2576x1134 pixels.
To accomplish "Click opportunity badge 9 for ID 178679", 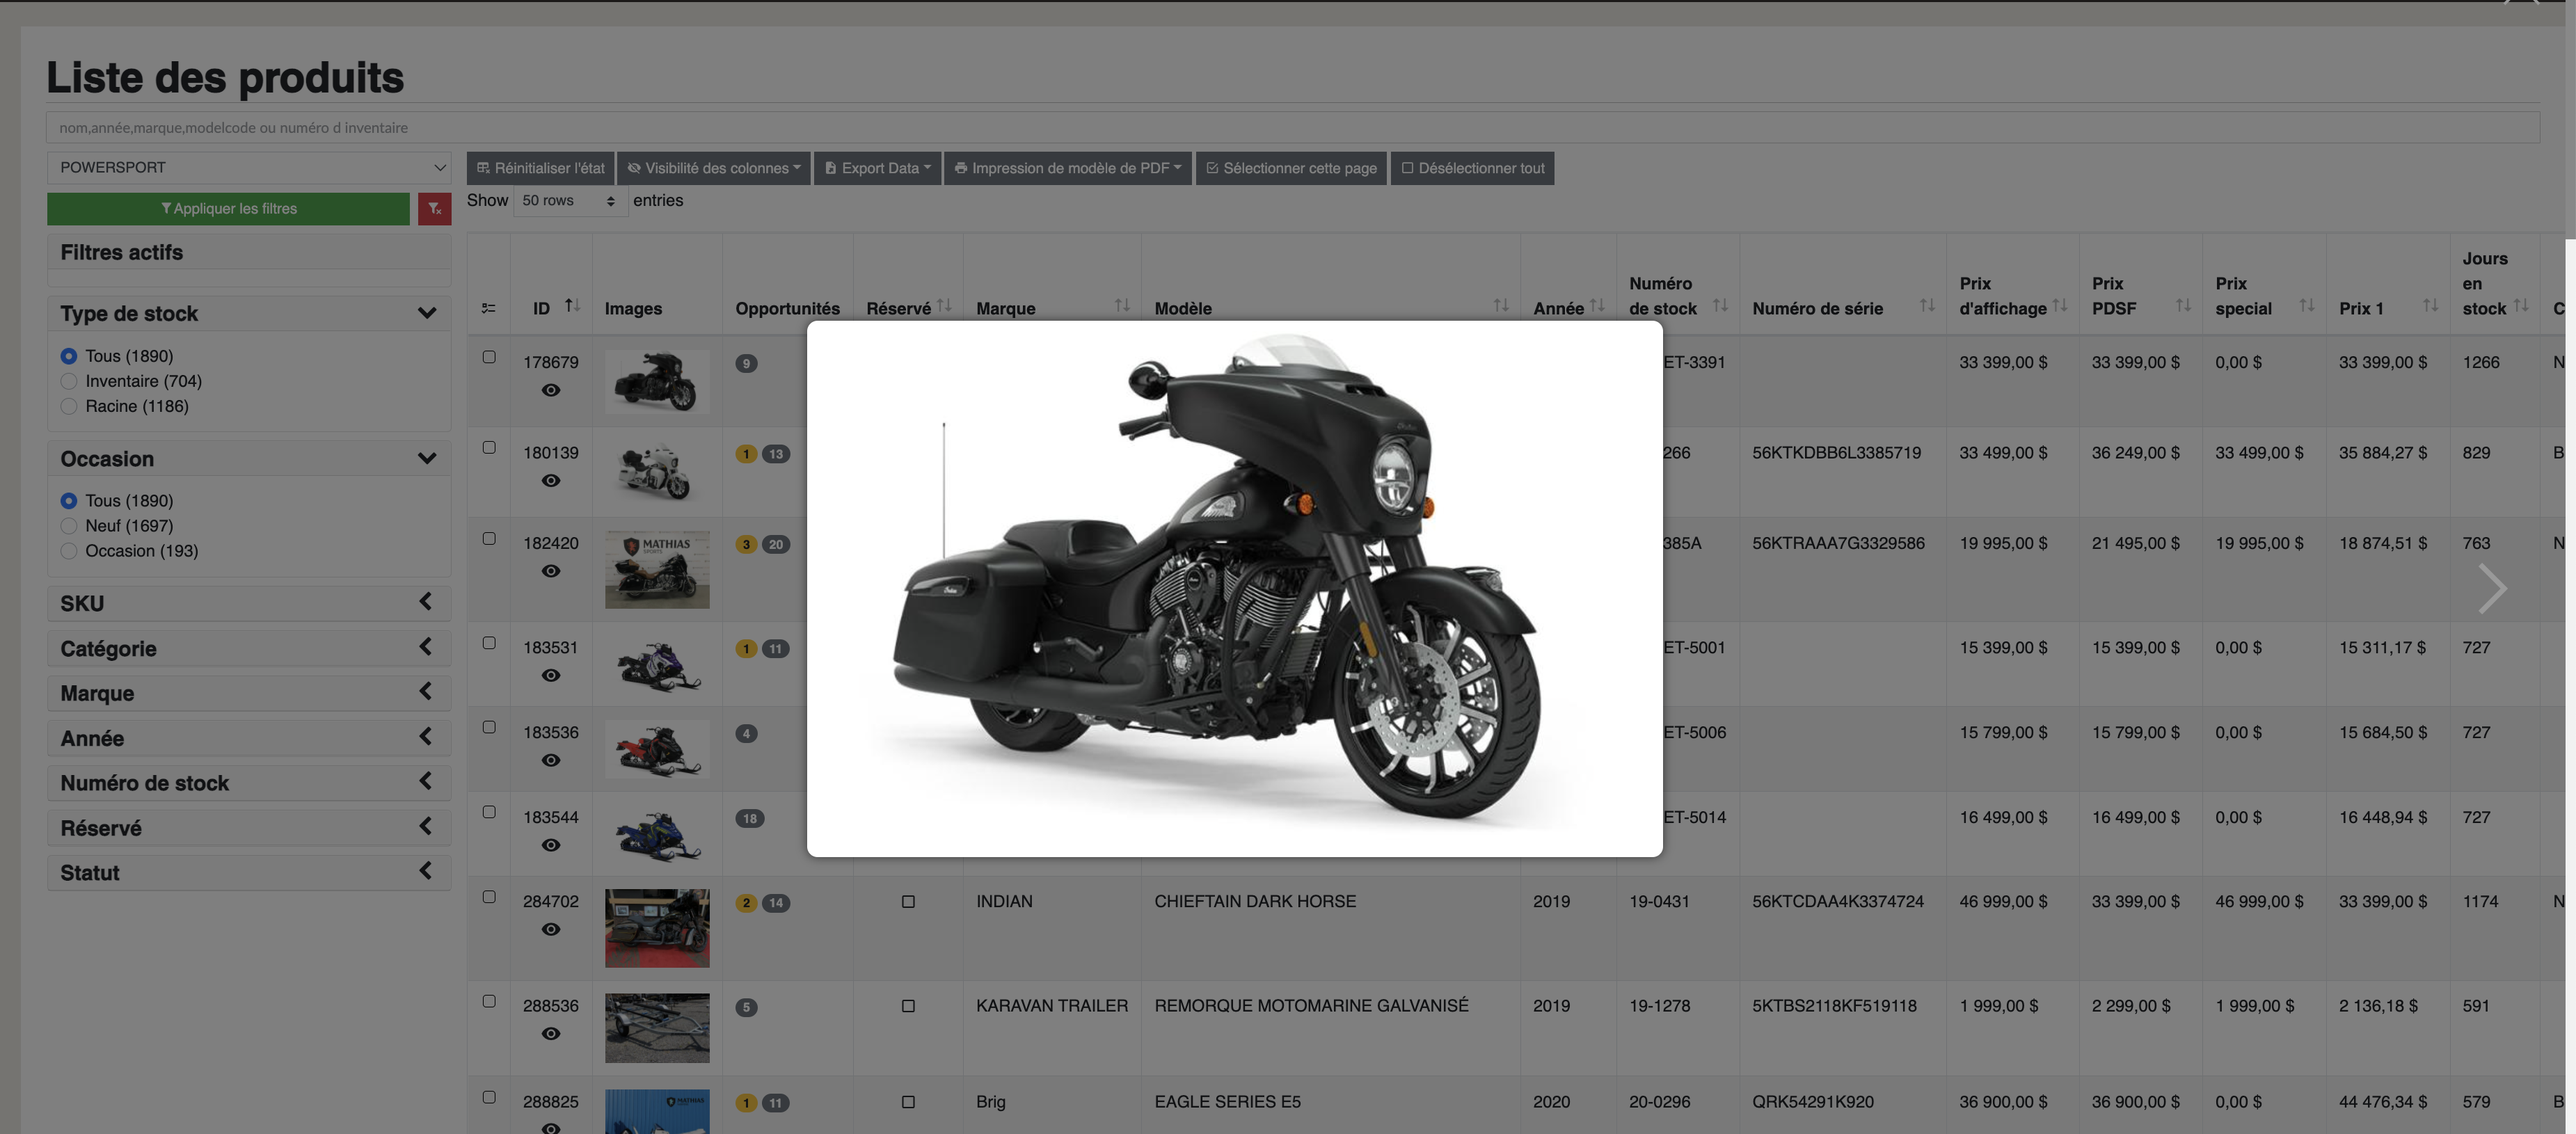I will pyautogui.click(x=746, y=364).
